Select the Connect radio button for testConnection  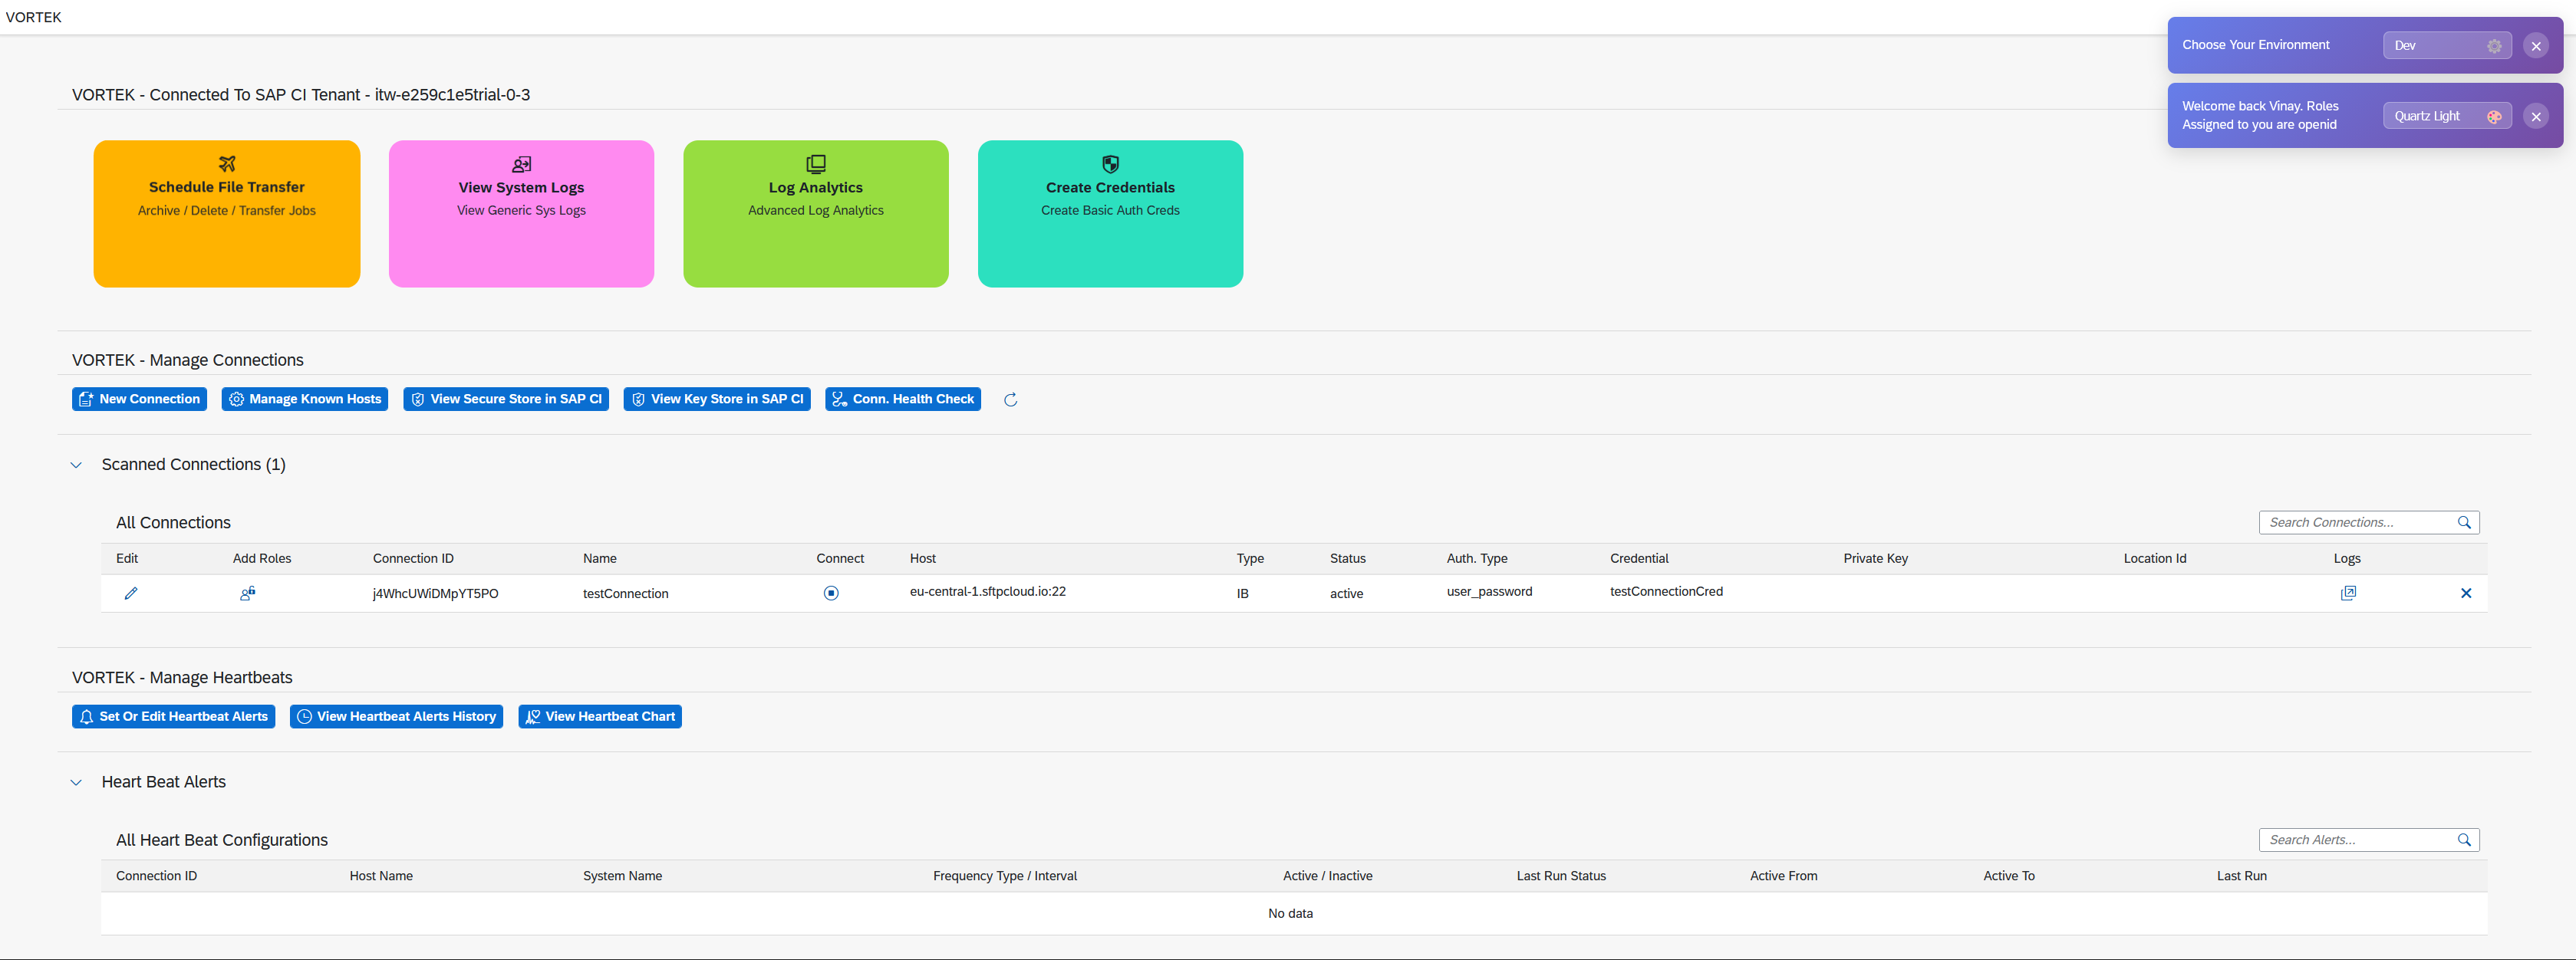tap(830, 593)
